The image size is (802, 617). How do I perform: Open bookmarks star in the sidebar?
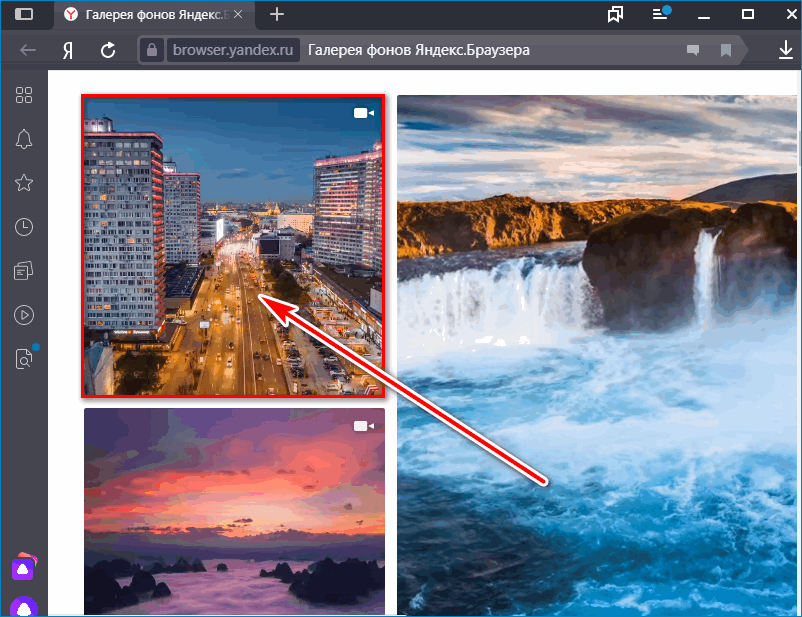tap(24, 183)
